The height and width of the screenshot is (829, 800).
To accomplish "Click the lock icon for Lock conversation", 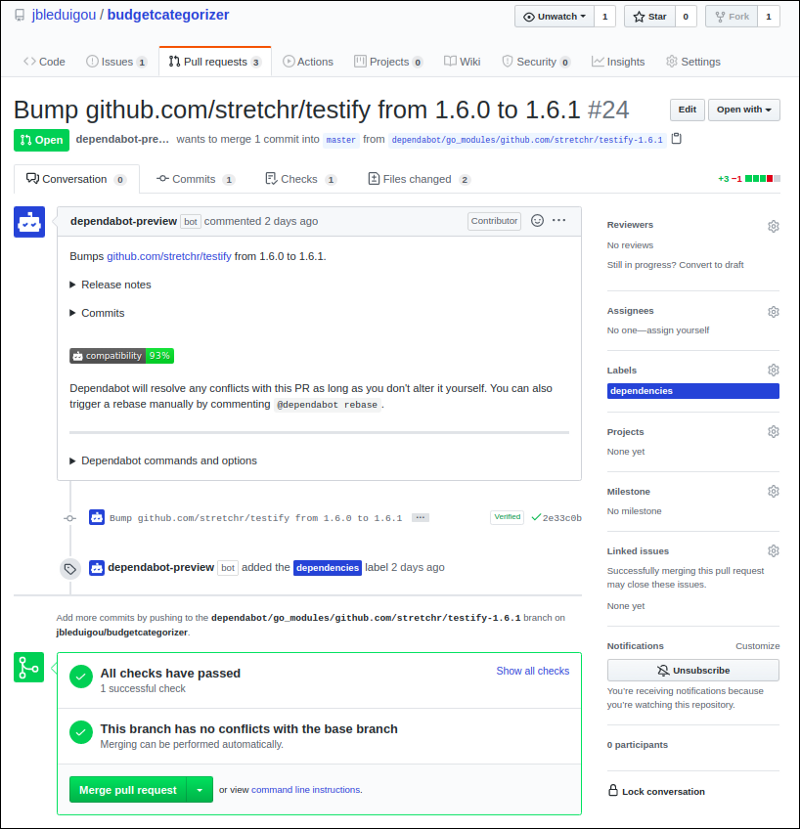I will coord(613,790).
